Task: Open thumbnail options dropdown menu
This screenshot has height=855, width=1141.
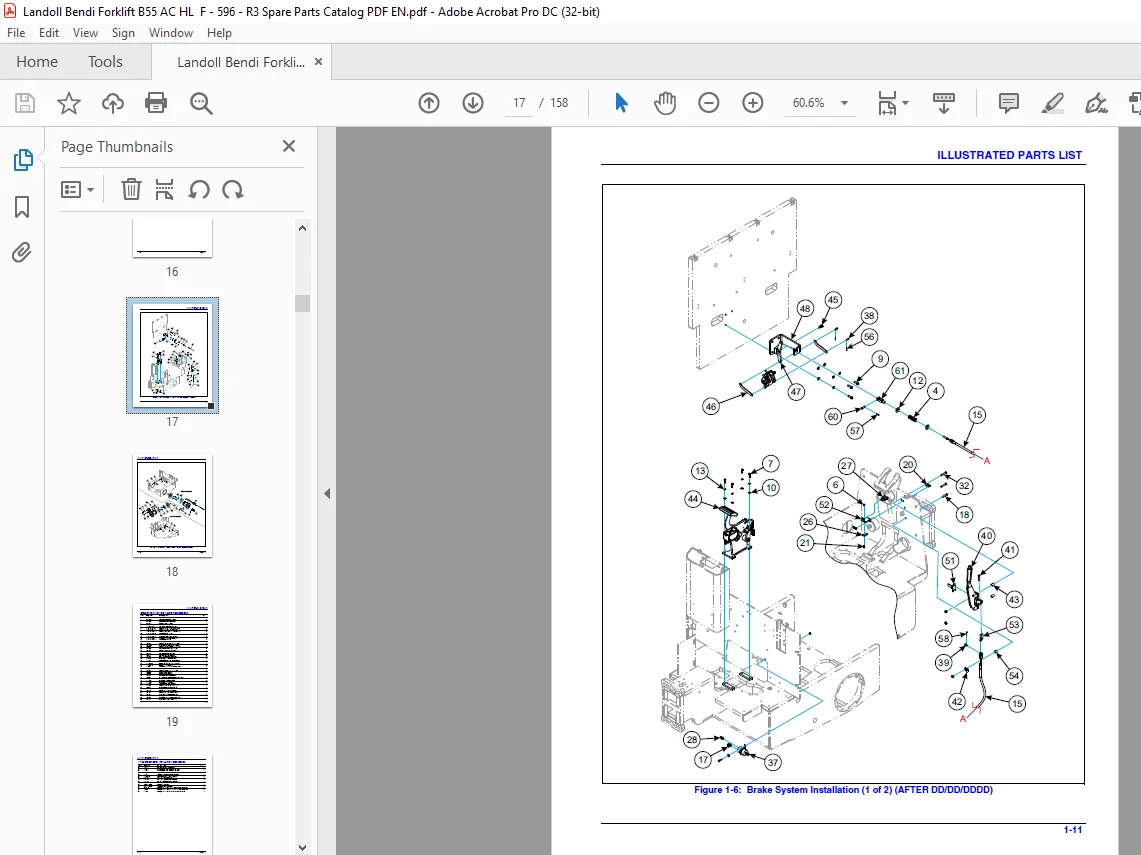Action: click(78, 190)
